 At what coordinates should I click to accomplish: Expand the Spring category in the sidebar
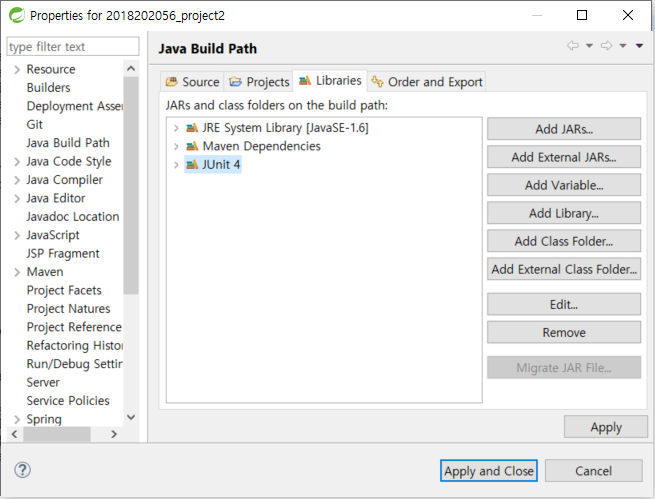(x=17, y=419)
